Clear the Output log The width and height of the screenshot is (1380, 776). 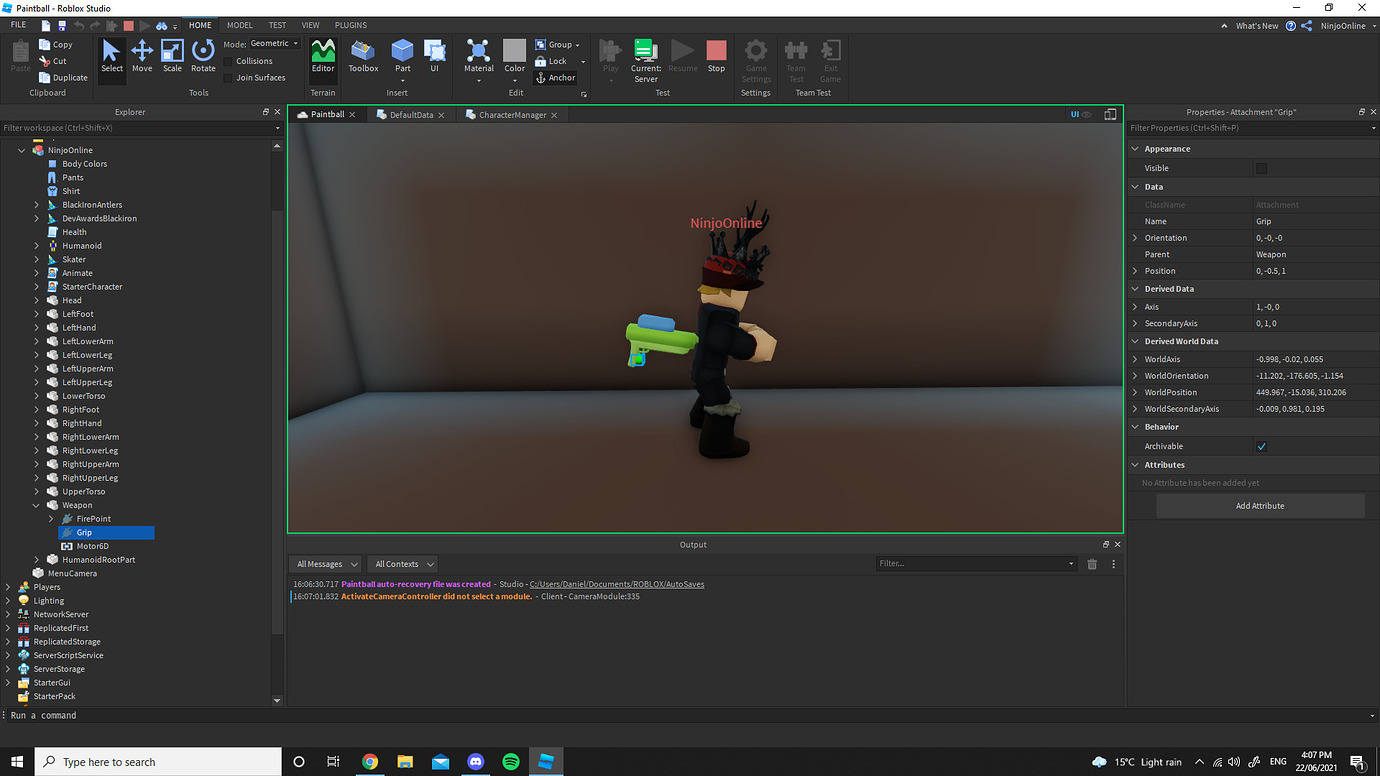pos(1091,563)
